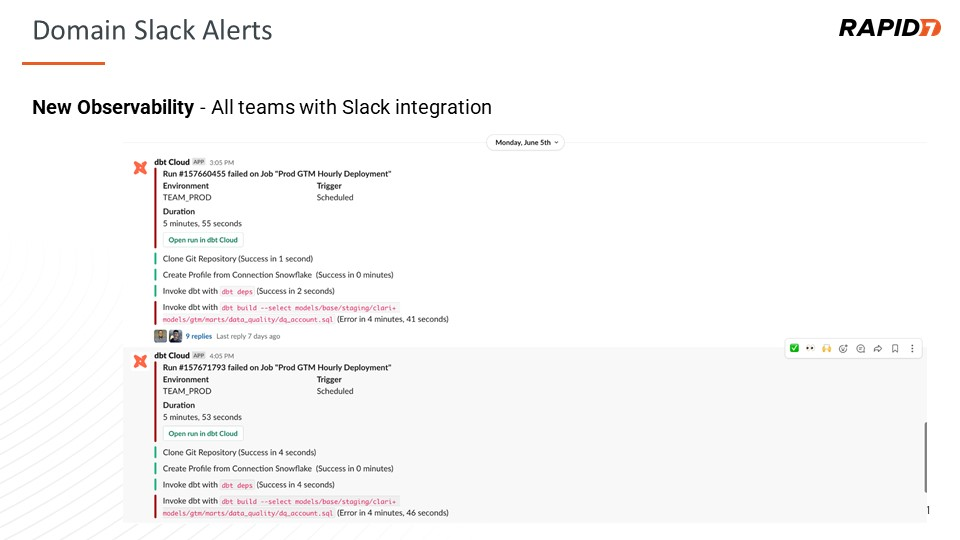Click the Rapid7 logo
Viewport: 960px width, 540px height.
889,28
